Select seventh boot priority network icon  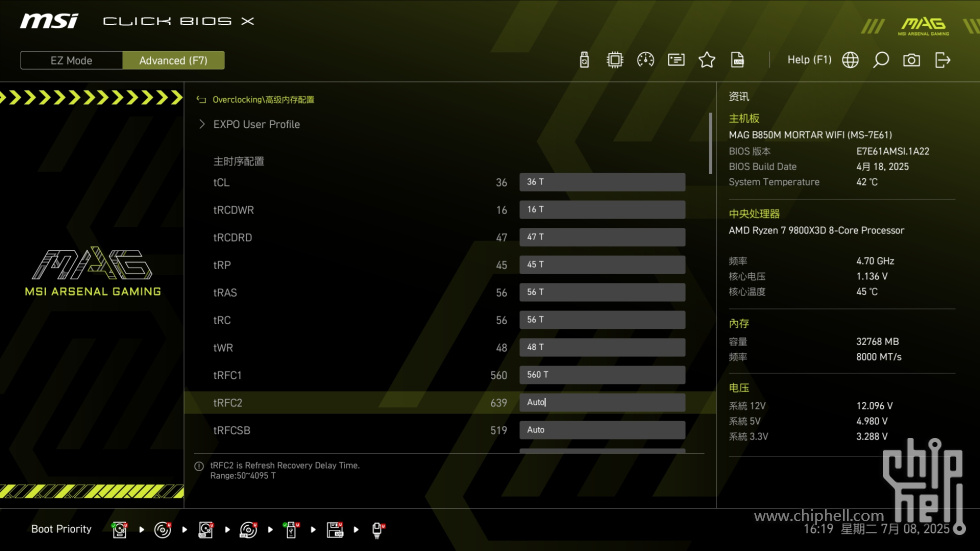378,530
